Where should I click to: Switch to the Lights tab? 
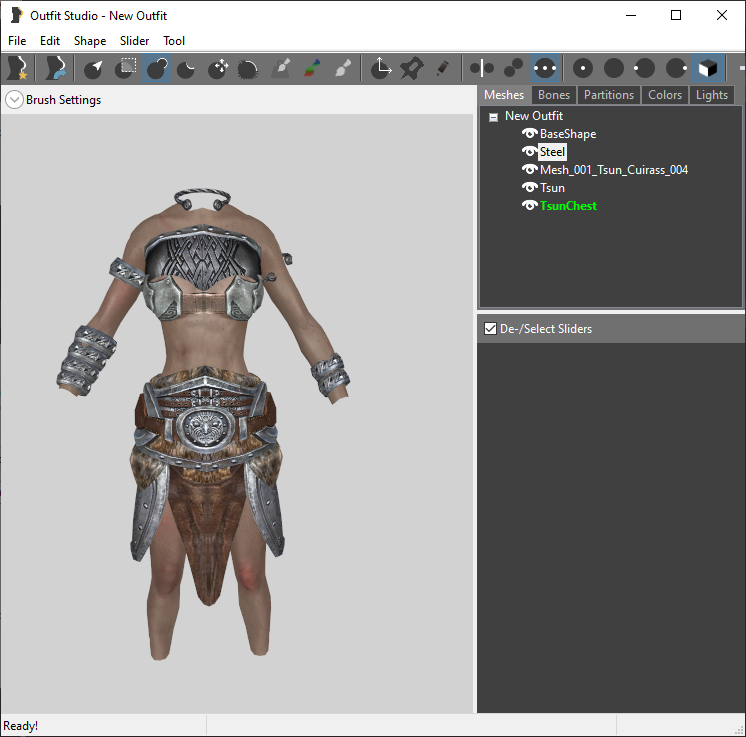pyautogui.click(x=712, y=95)
